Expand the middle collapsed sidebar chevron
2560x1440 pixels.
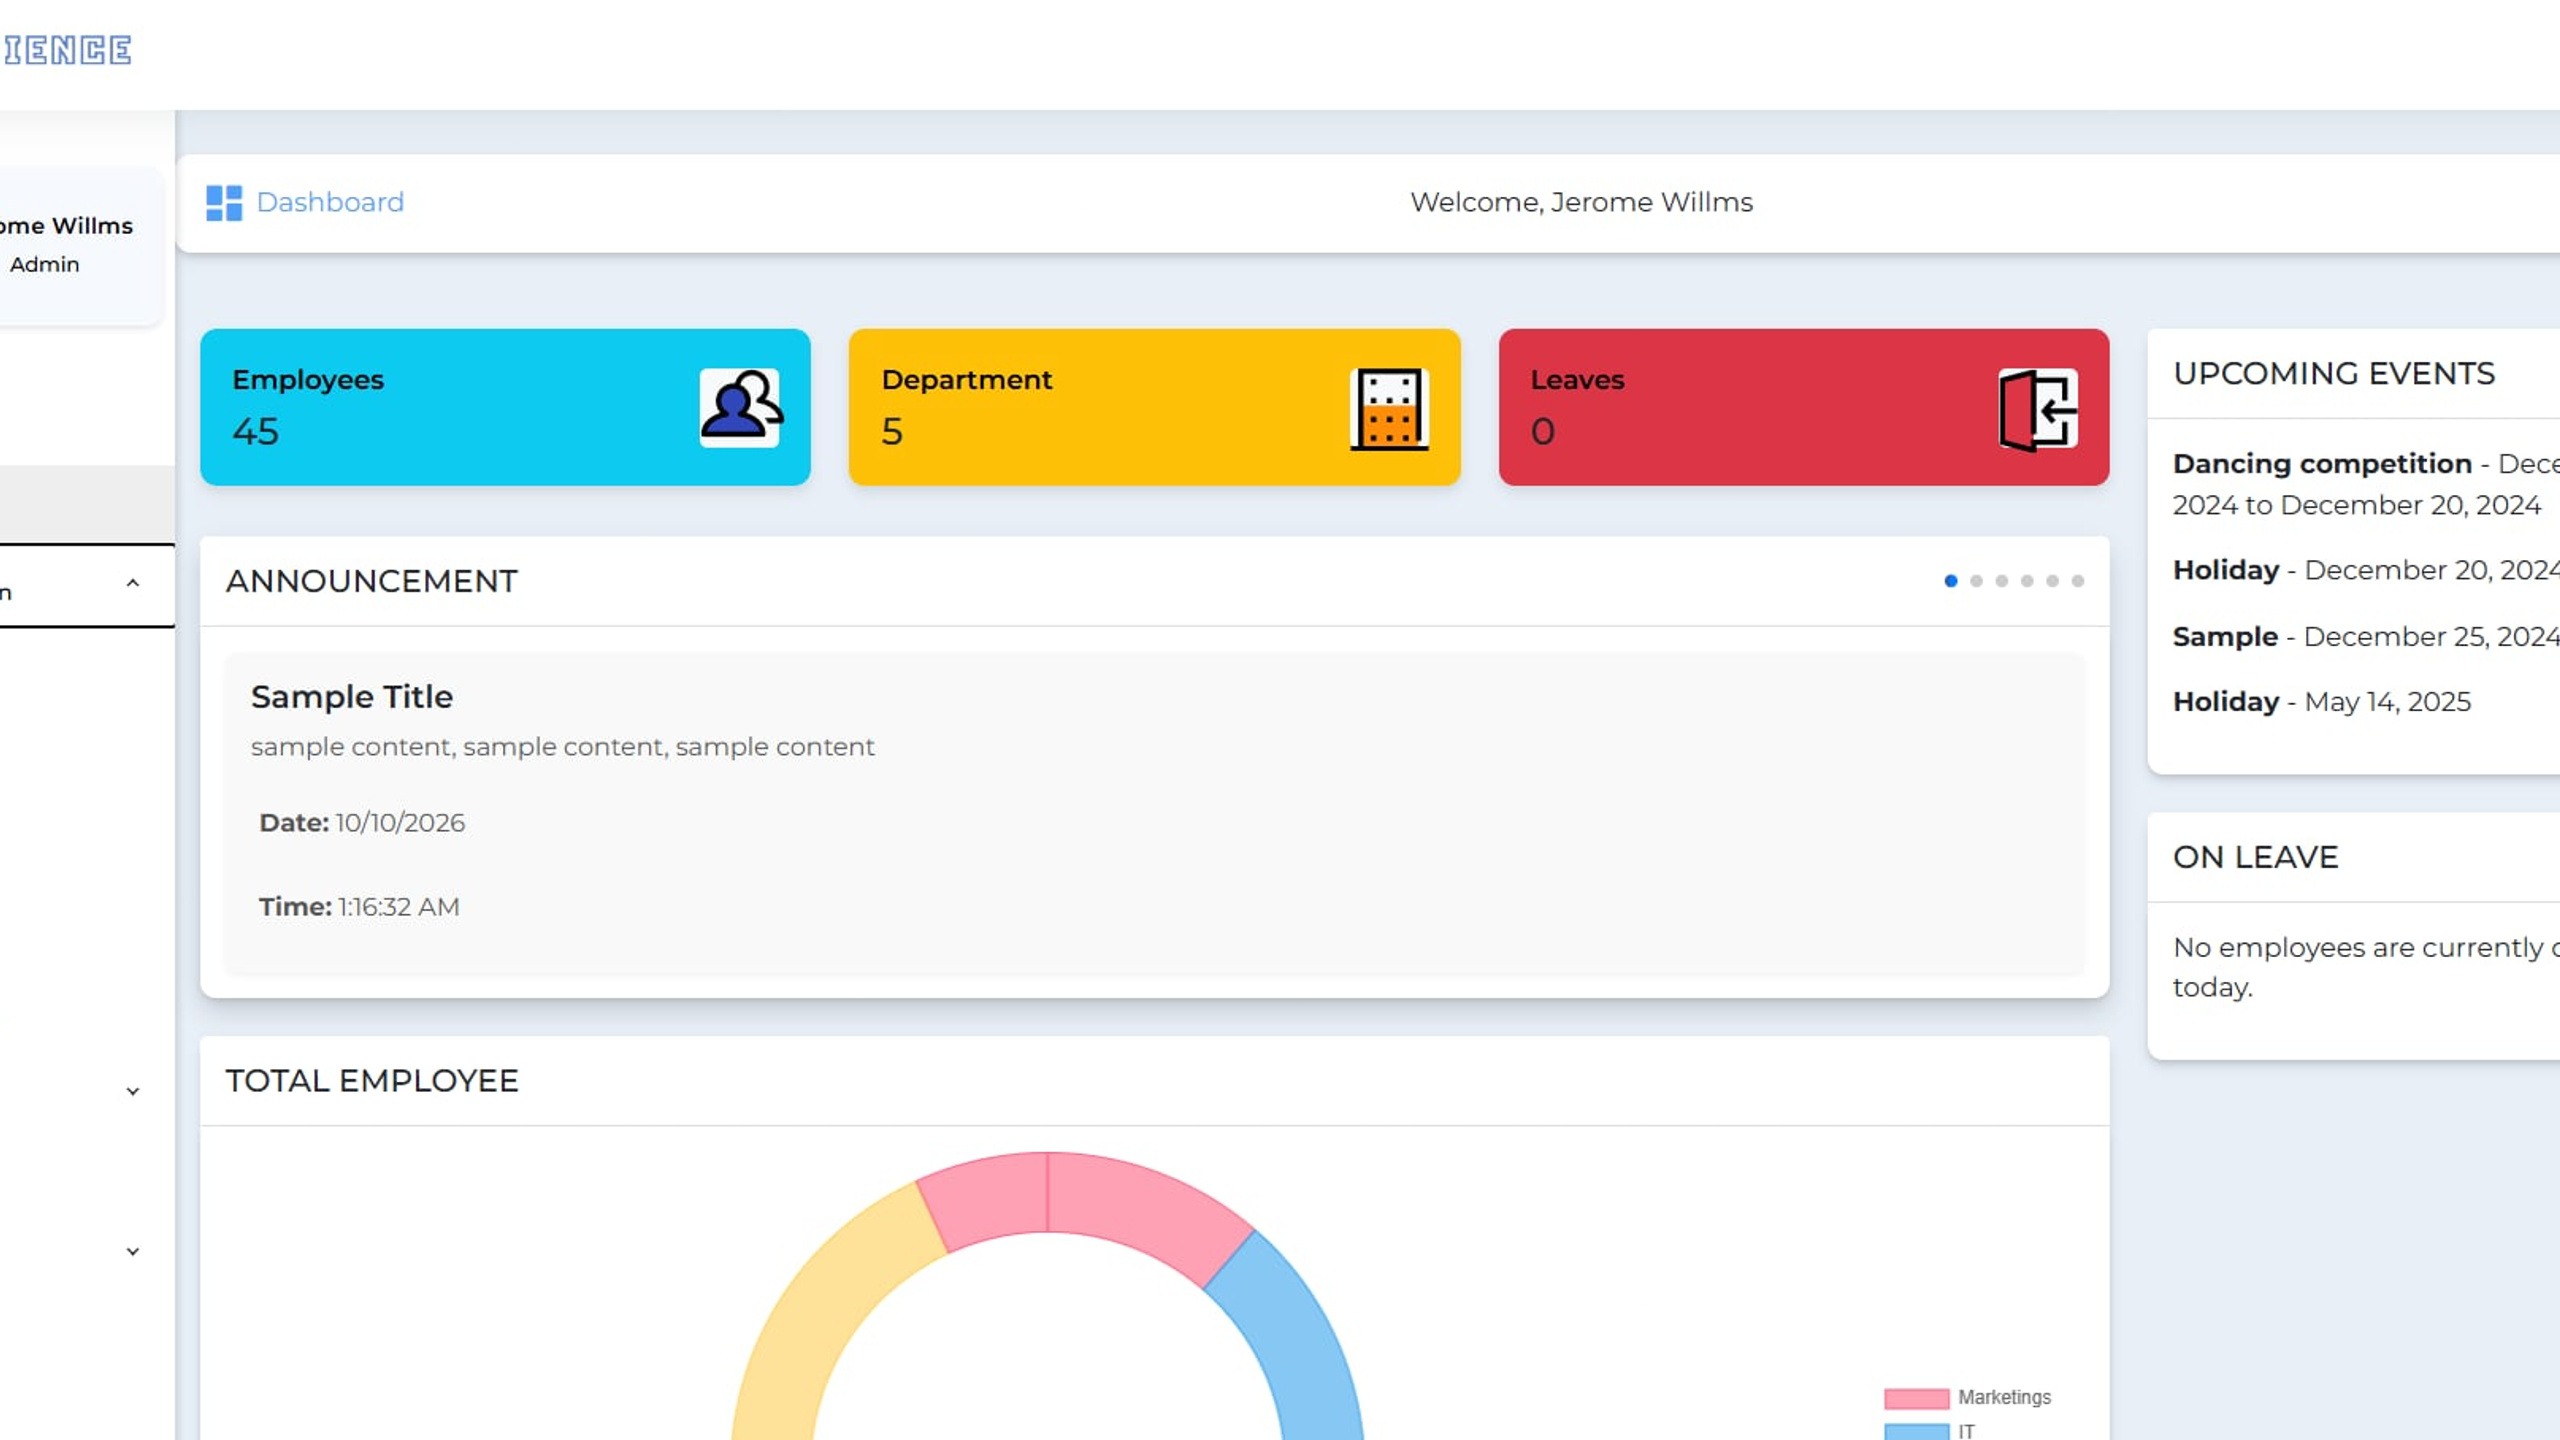pyautogui.click(x=132, y=1091)
